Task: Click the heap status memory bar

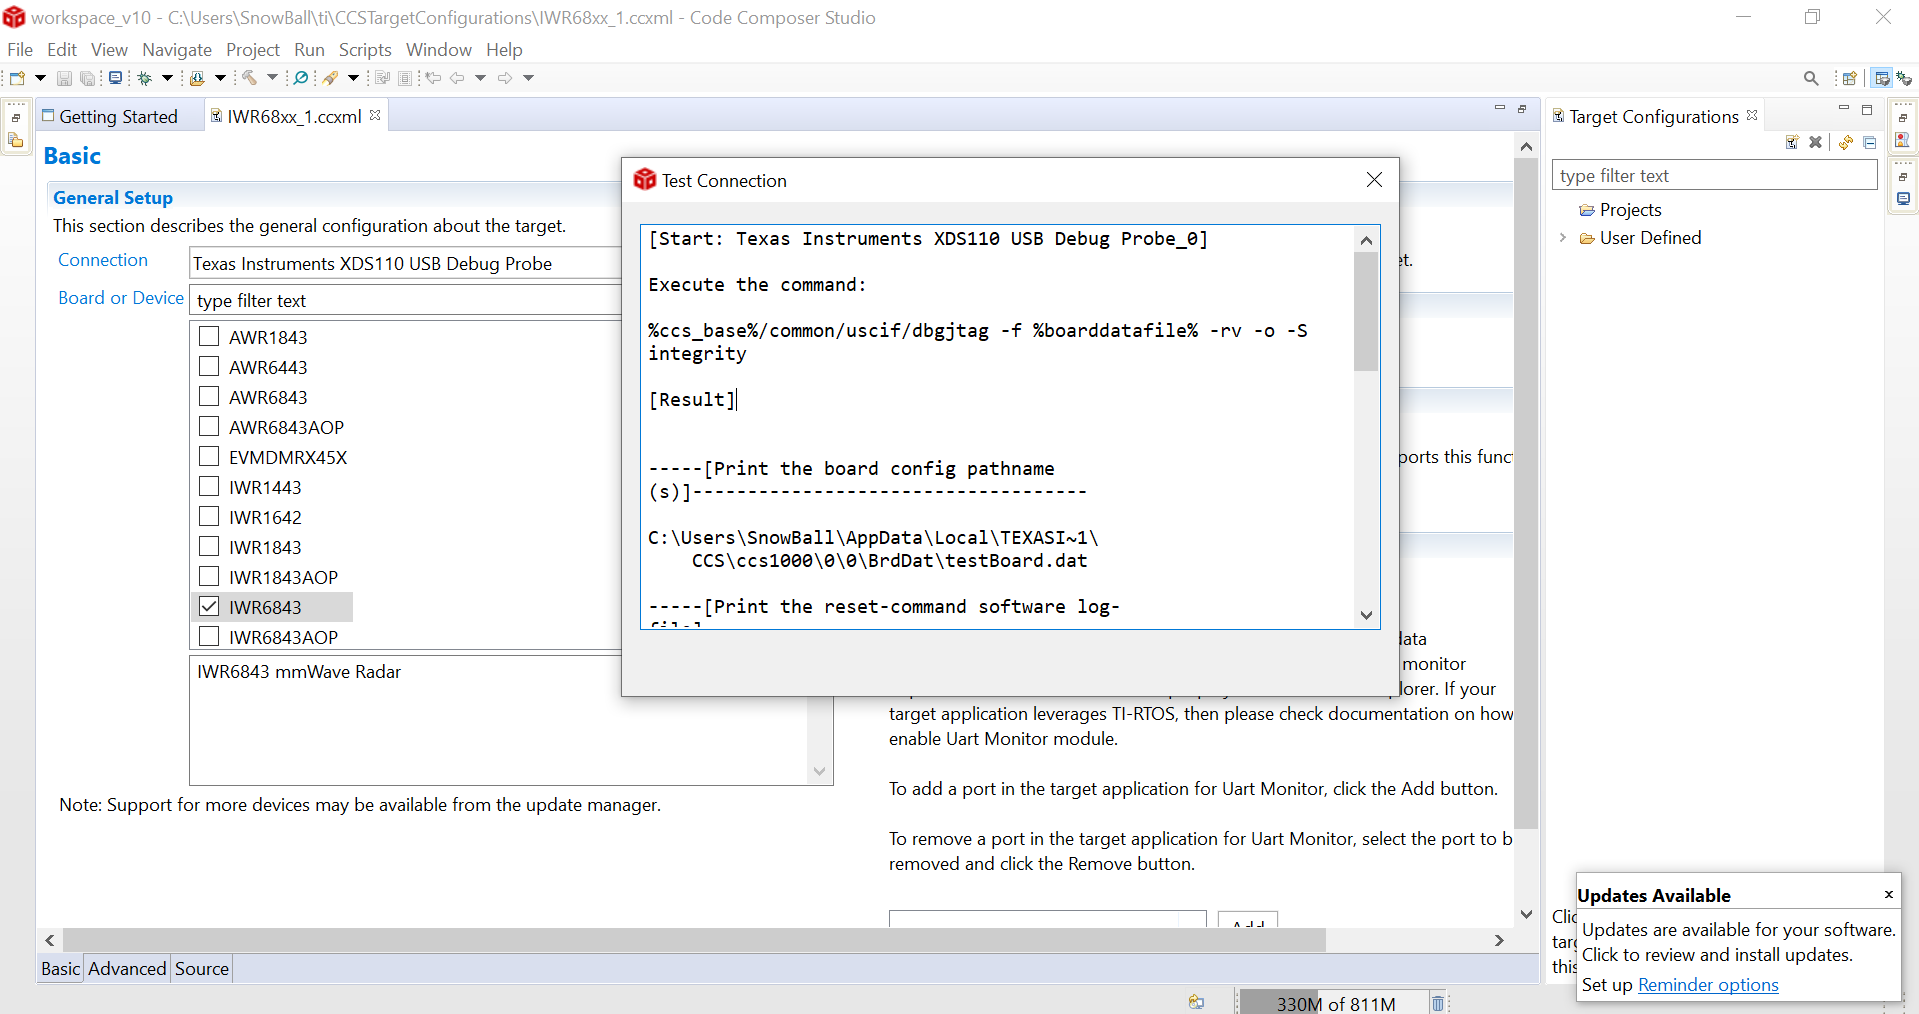Action: (1335, 1003)
